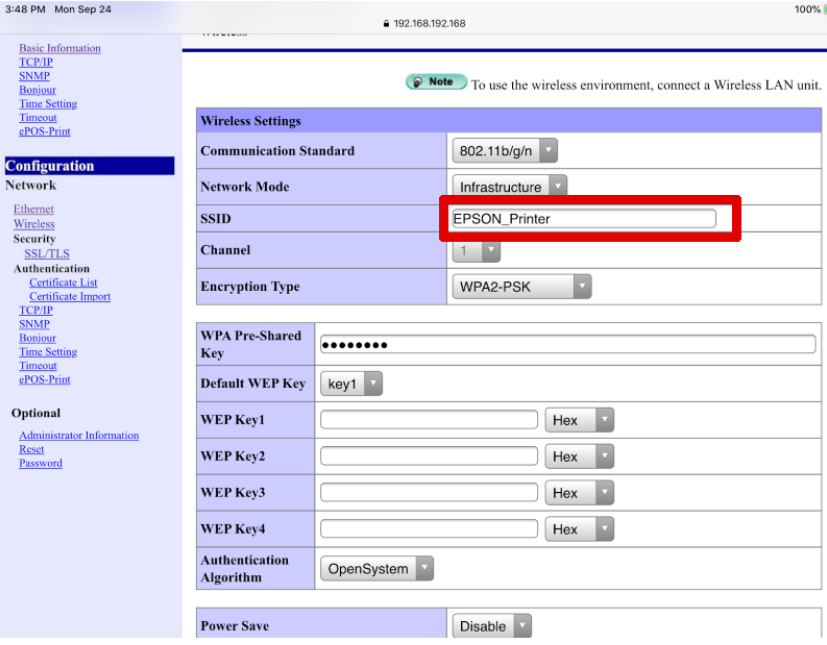Expand the Default WEP Key dropdown
Screen dimensions: 827x645
[351, 384]
